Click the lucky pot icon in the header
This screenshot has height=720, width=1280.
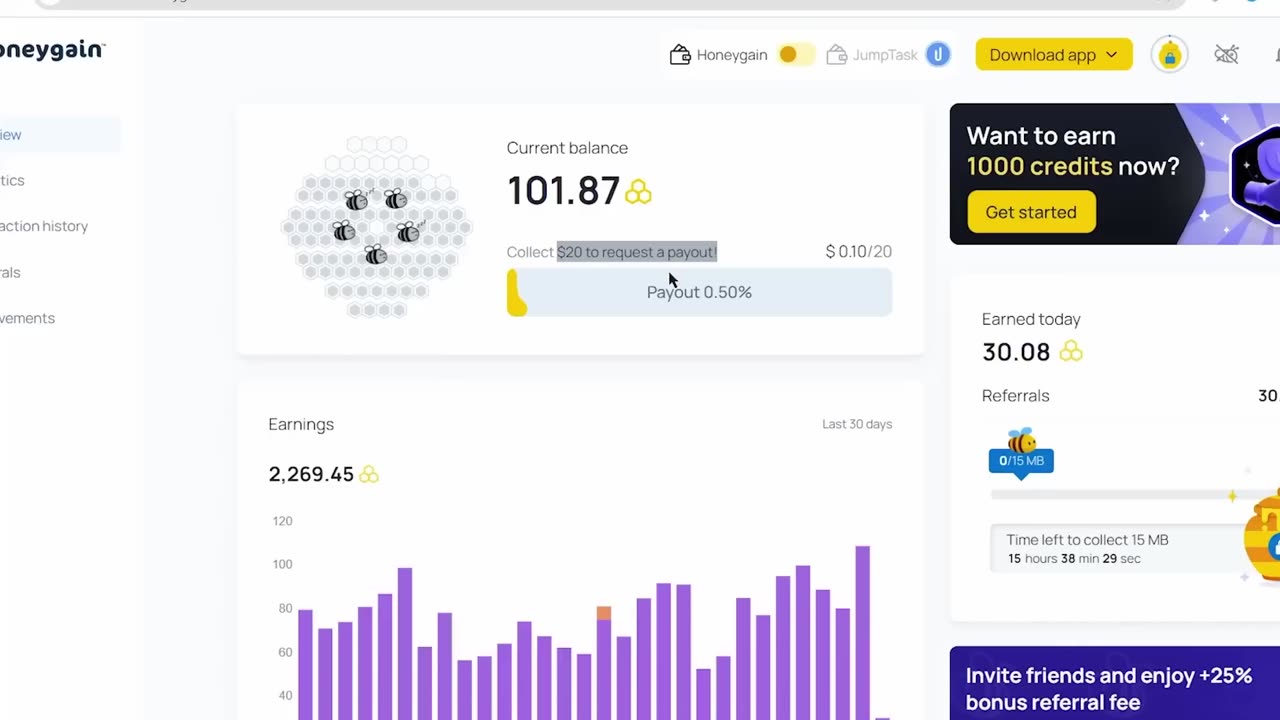click(1170, 55)
